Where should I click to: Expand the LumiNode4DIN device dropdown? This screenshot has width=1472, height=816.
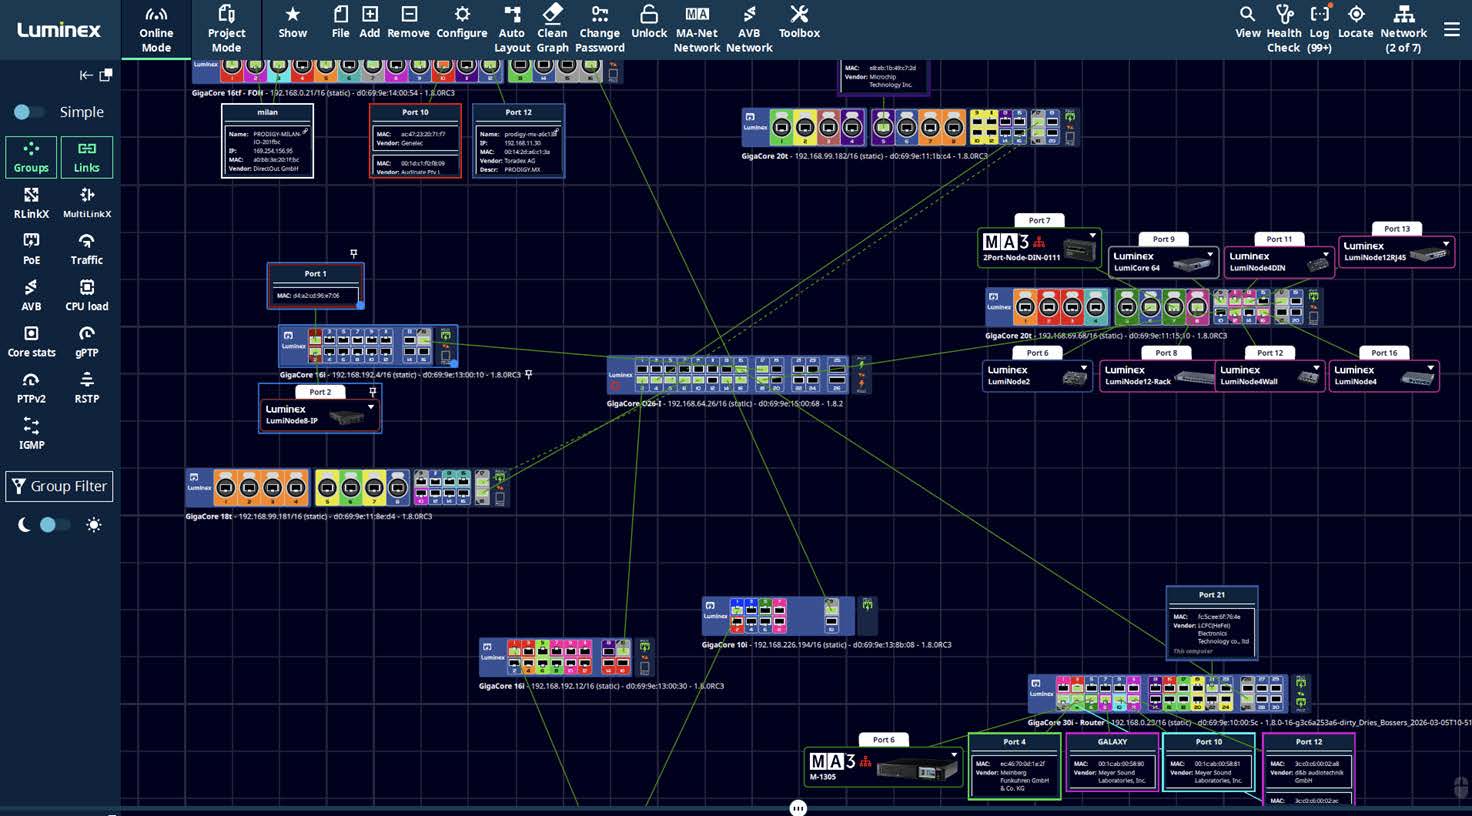1326,255
